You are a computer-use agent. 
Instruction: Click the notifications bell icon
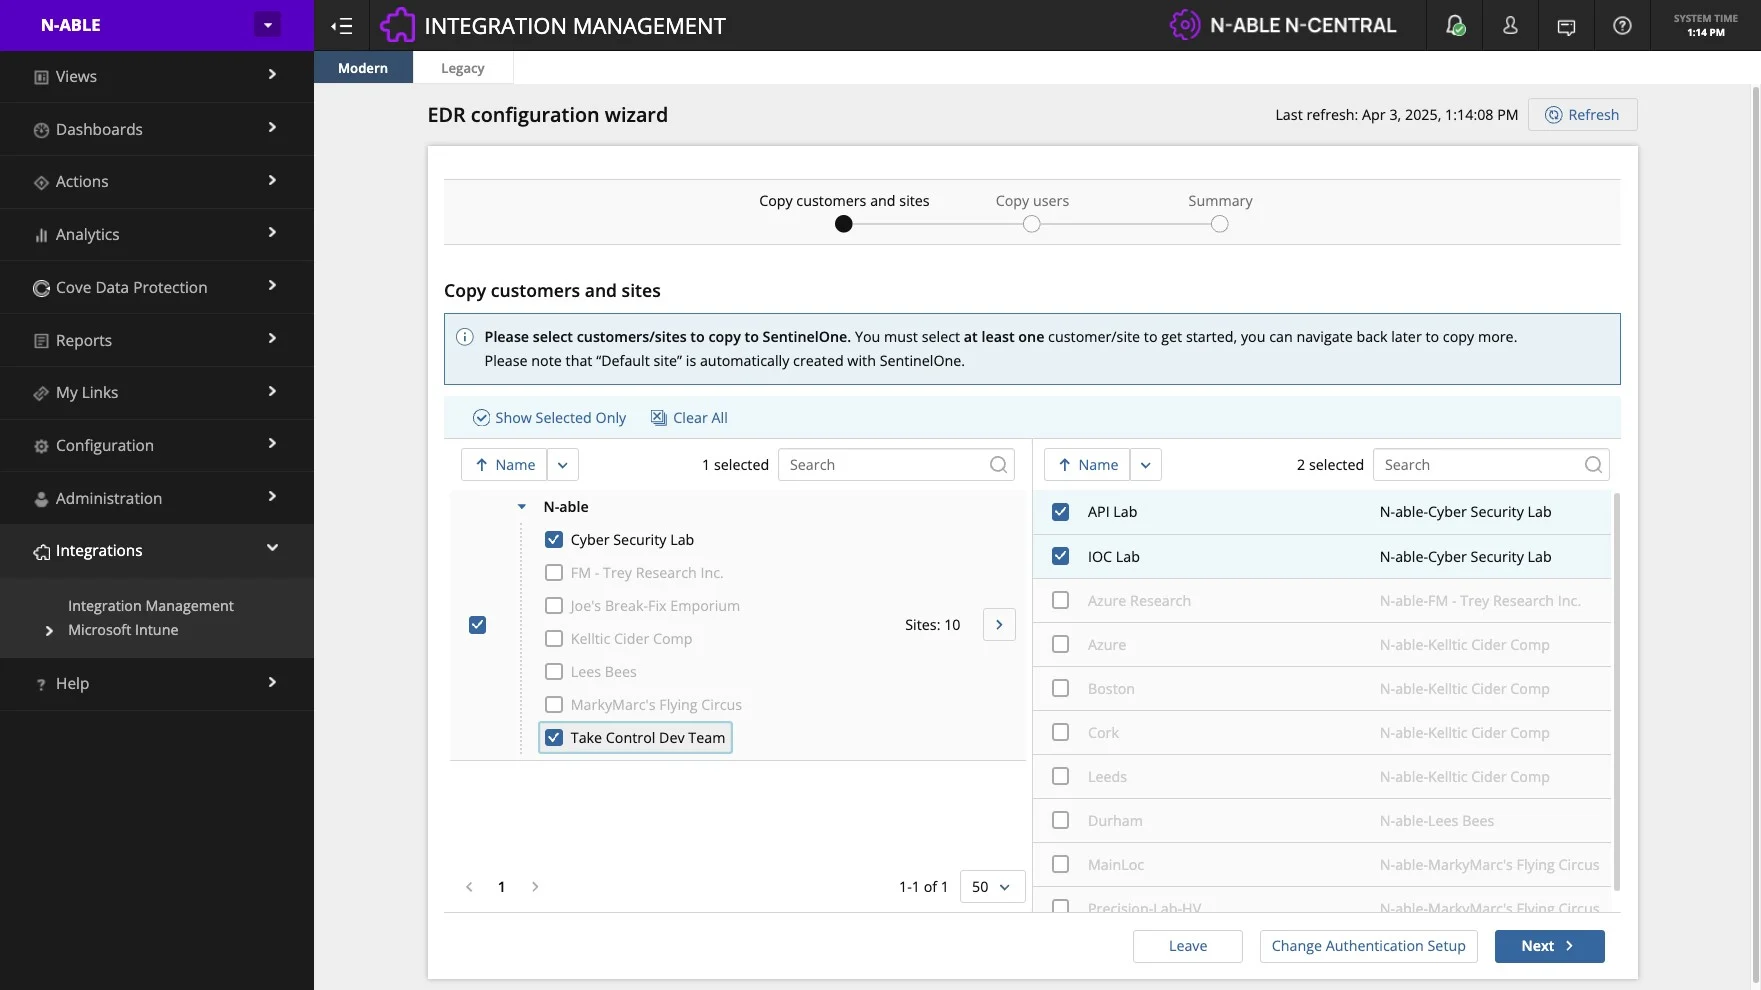coord(1455,26)
